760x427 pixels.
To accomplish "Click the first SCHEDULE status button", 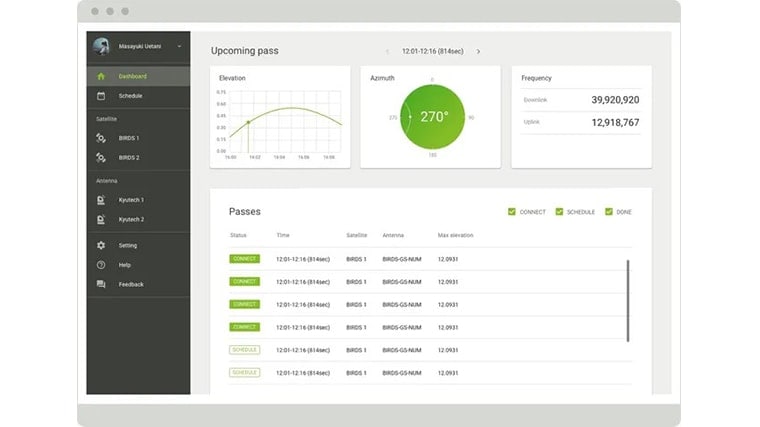I will (x=244, y=350).
